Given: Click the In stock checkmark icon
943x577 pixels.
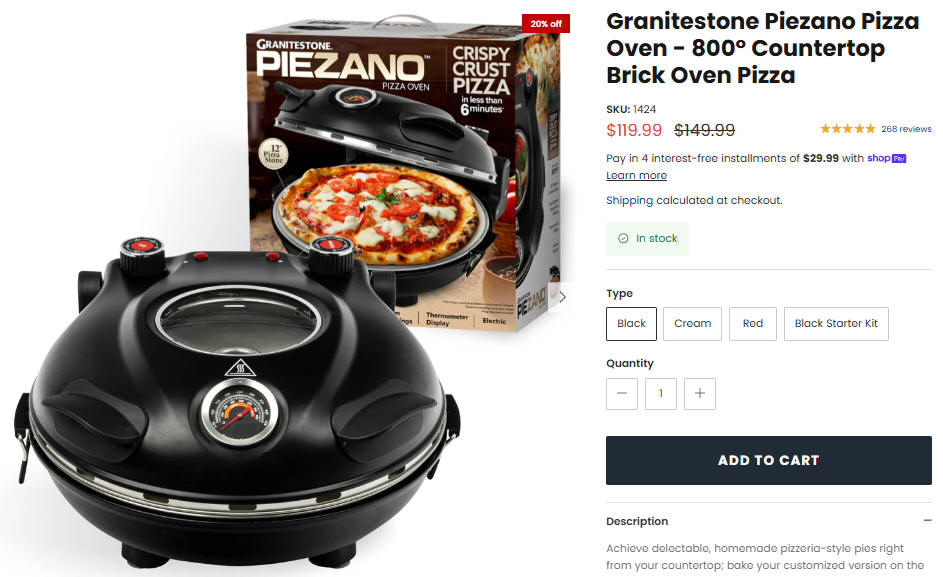Looking at the screenshot, I should [x=623, y=238].
